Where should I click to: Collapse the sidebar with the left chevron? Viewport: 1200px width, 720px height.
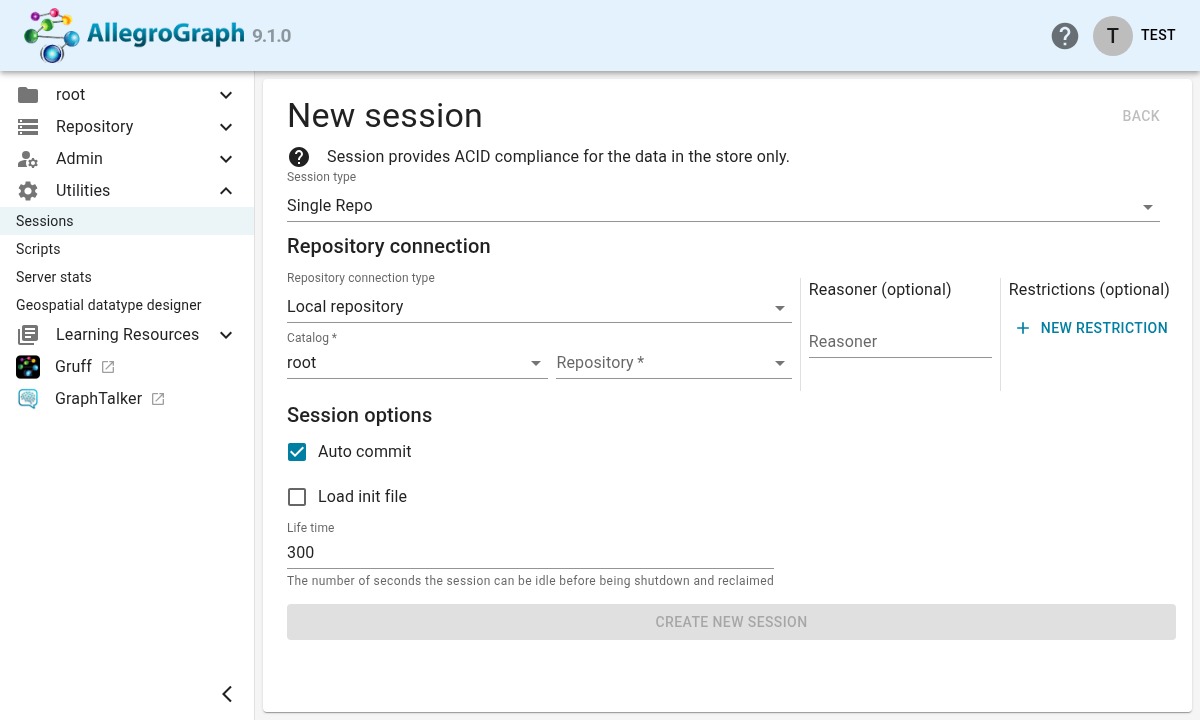pyautogui.click(x=227, y=694)
